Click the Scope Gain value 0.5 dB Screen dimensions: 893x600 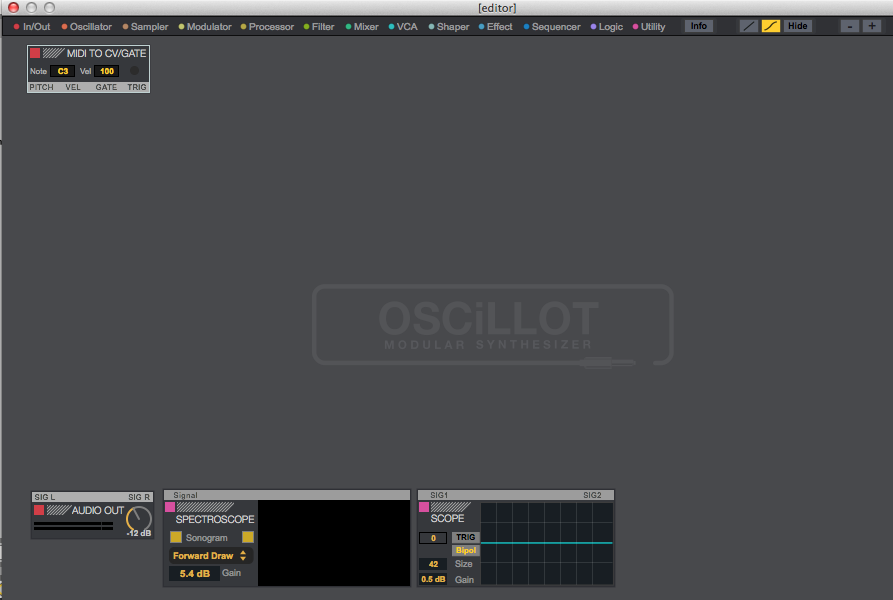pyautogui.click(x=433, y=579)
